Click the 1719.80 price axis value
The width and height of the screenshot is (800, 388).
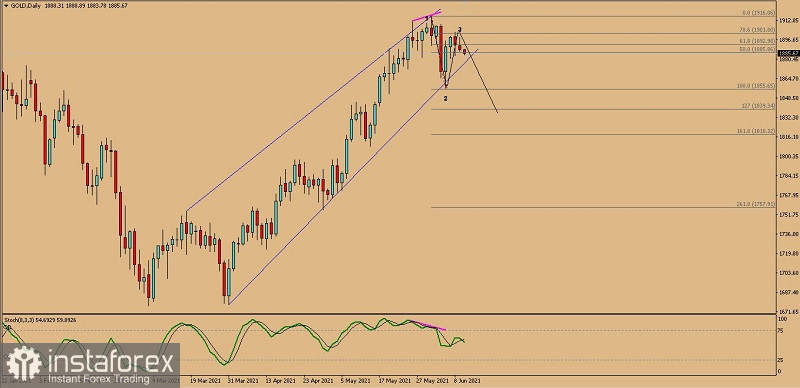point(788,254)
